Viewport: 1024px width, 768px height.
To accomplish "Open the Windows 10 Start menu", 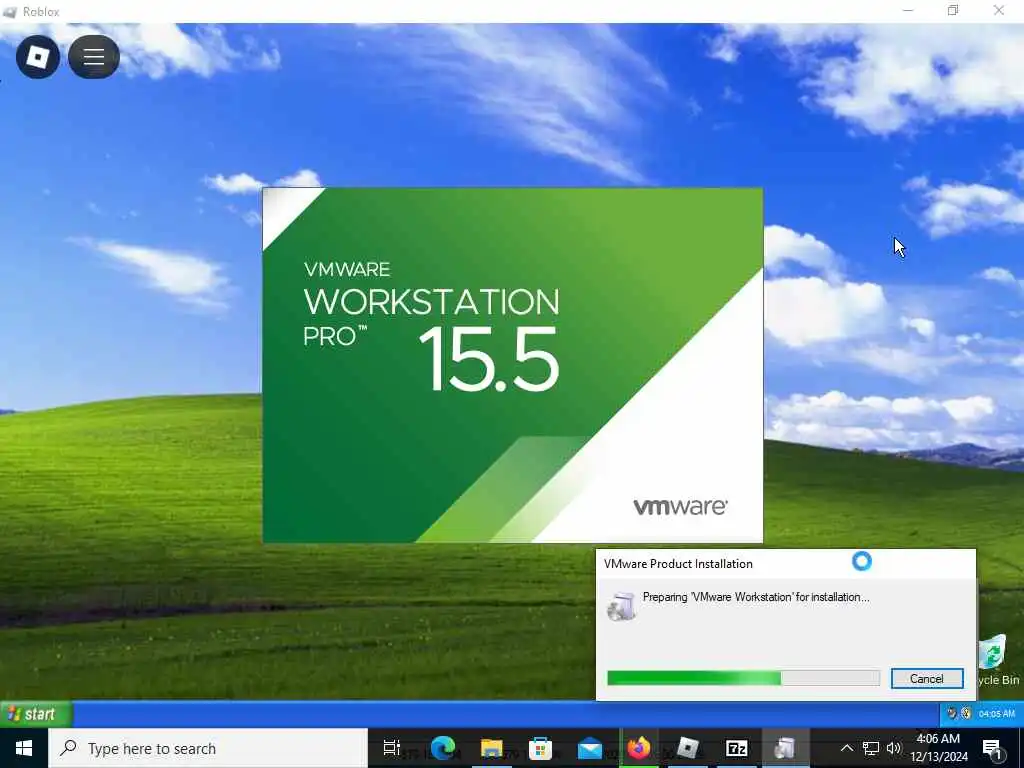I will pyautogui.click(x=24, y=748).
